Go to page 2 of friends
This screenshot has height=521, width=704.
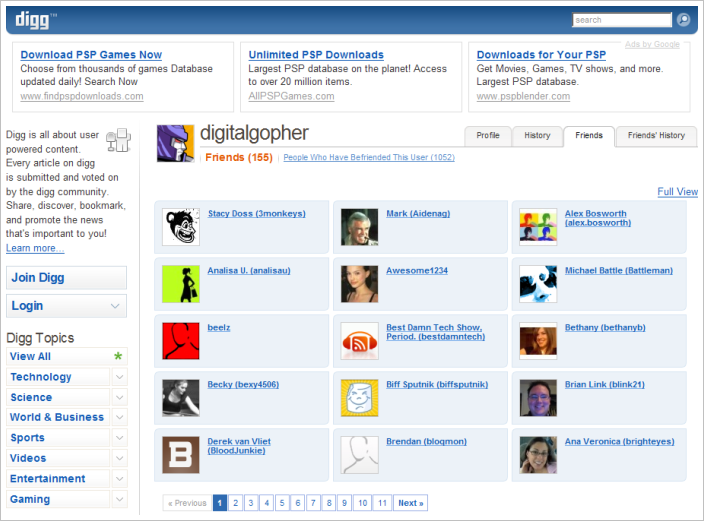point(235,503)
